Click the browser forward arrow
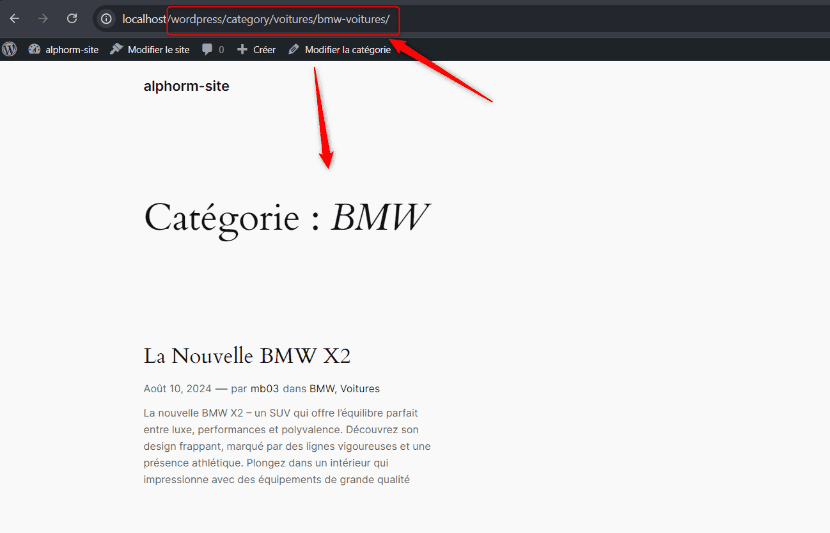This screenshot has height=533, width=830. 43,19
